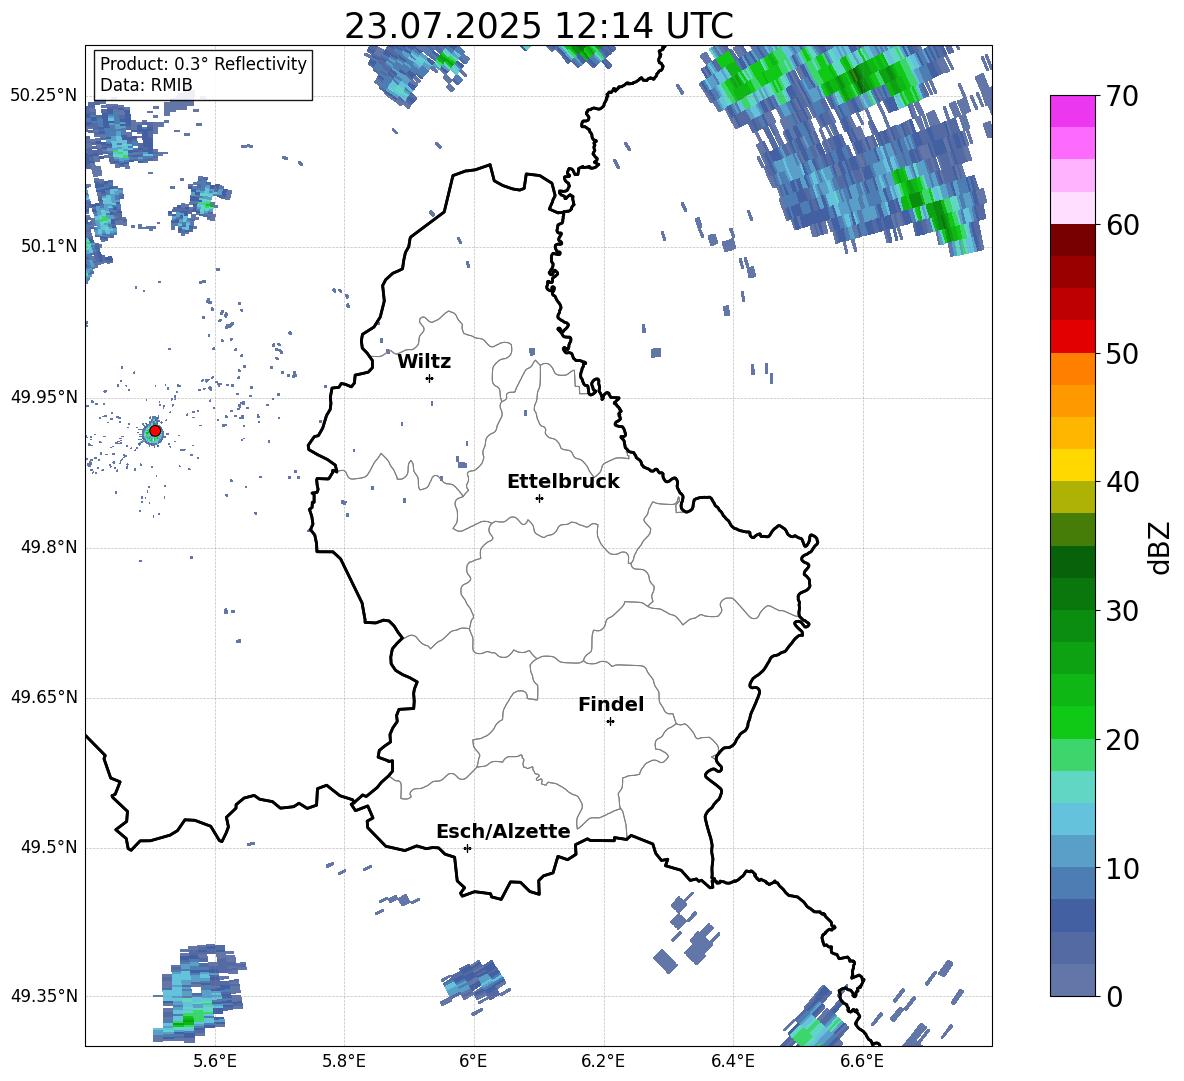Click the 5.6°E longitude label
1184x1081 pixels.
214,1062
